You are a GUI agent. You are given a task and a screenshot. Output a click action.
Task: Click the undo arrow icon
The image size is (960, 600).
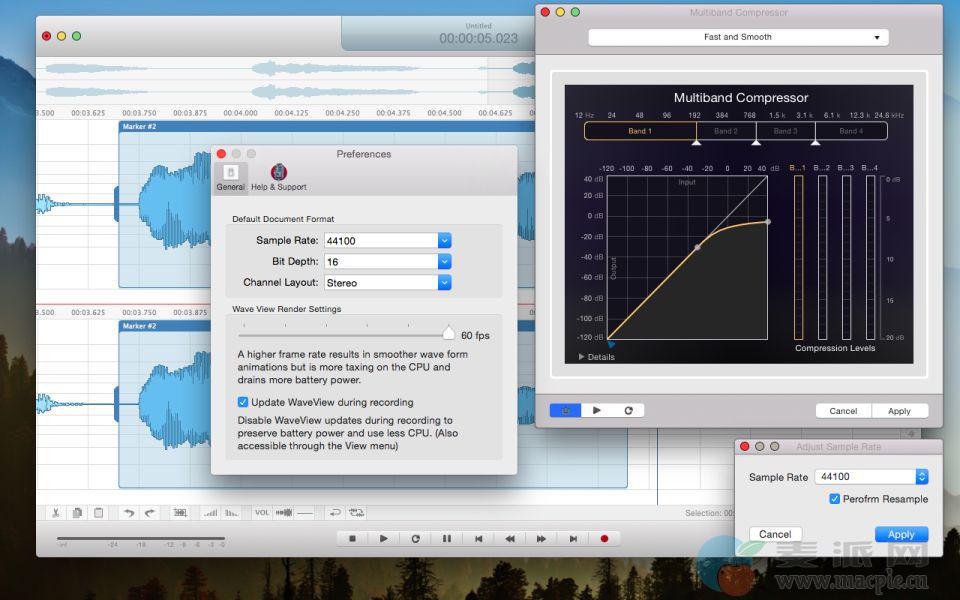pyautogui.click(x=128, y=513)
